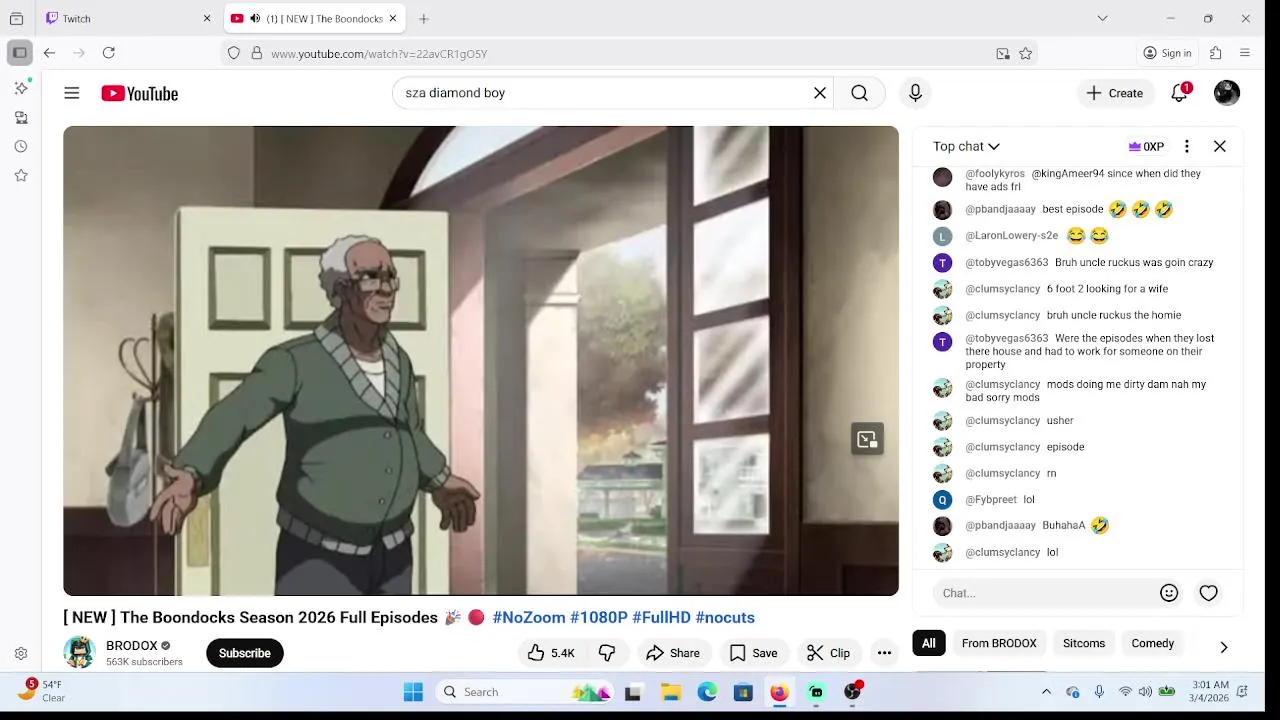
Task: Run the YouTube search magnifier button
Action: [x=860, y=93]
